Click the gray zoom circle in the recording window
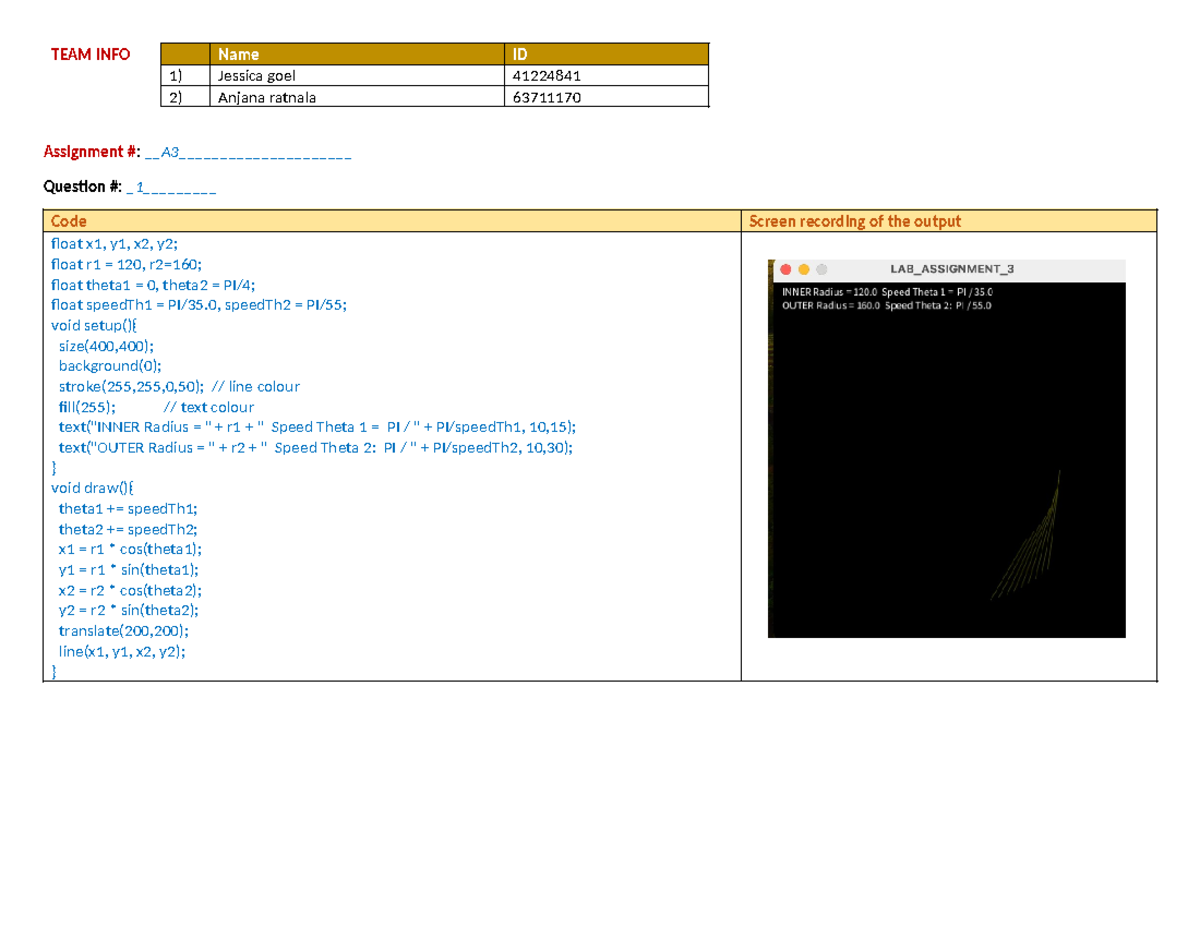 pyautogui.click(x=822, y=269)
